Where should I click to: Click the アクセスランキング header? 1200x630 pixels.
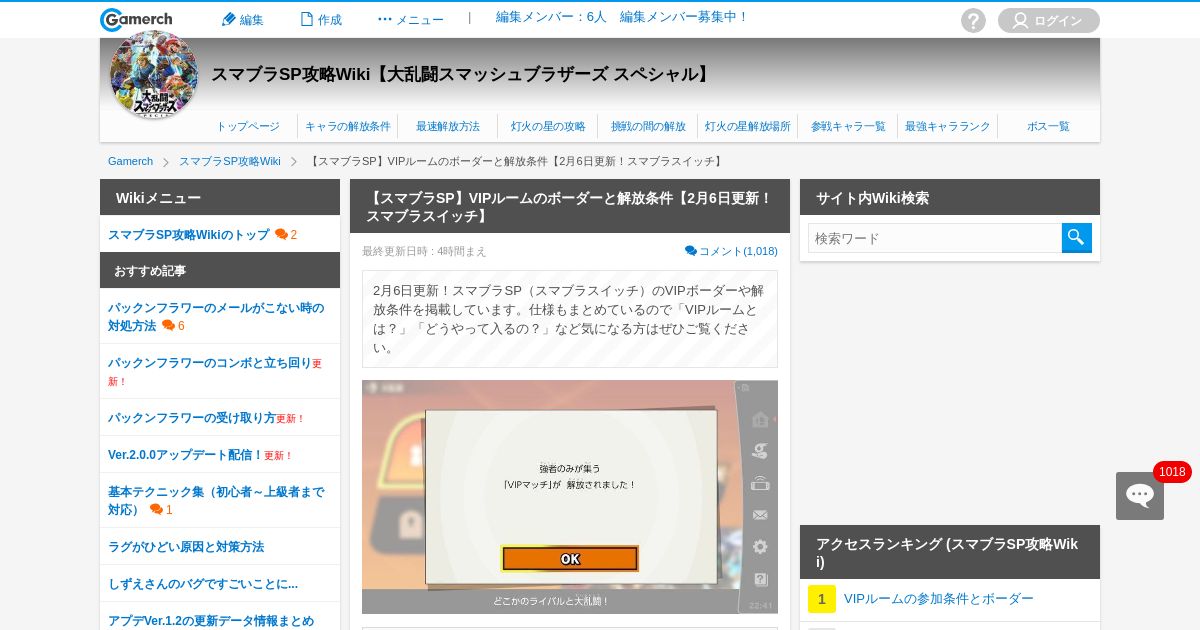tap(950, 552)
